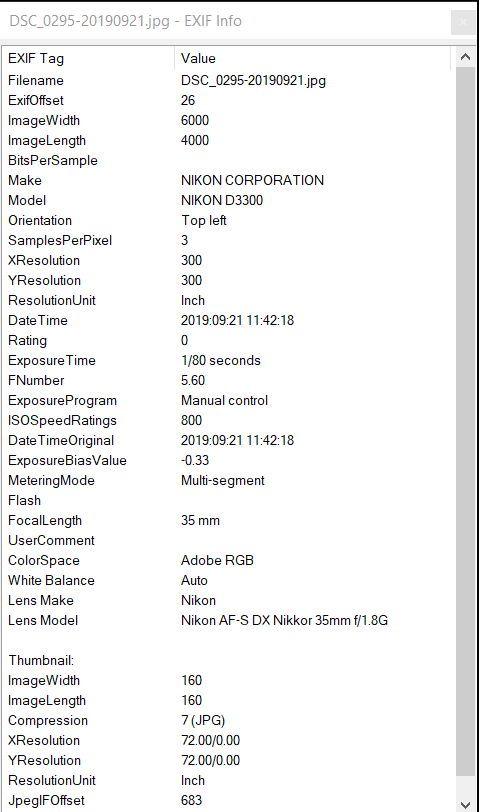
Task: Select the Flash row
Action: coord(229,500)
